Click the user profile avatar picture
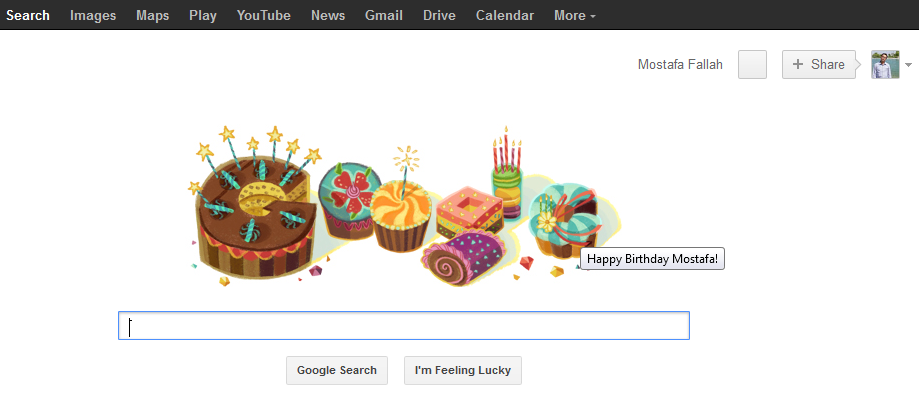This screenshot has width=919, height=407. point(885,65)
